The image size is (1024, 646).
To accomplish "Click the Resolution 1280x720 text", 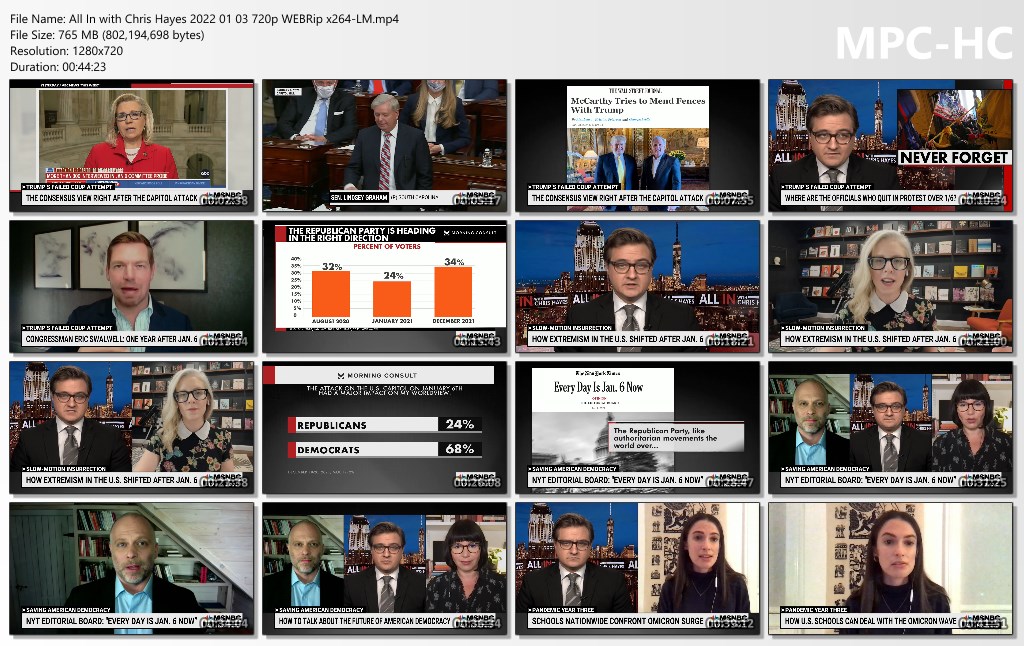I will pos(67,51).
